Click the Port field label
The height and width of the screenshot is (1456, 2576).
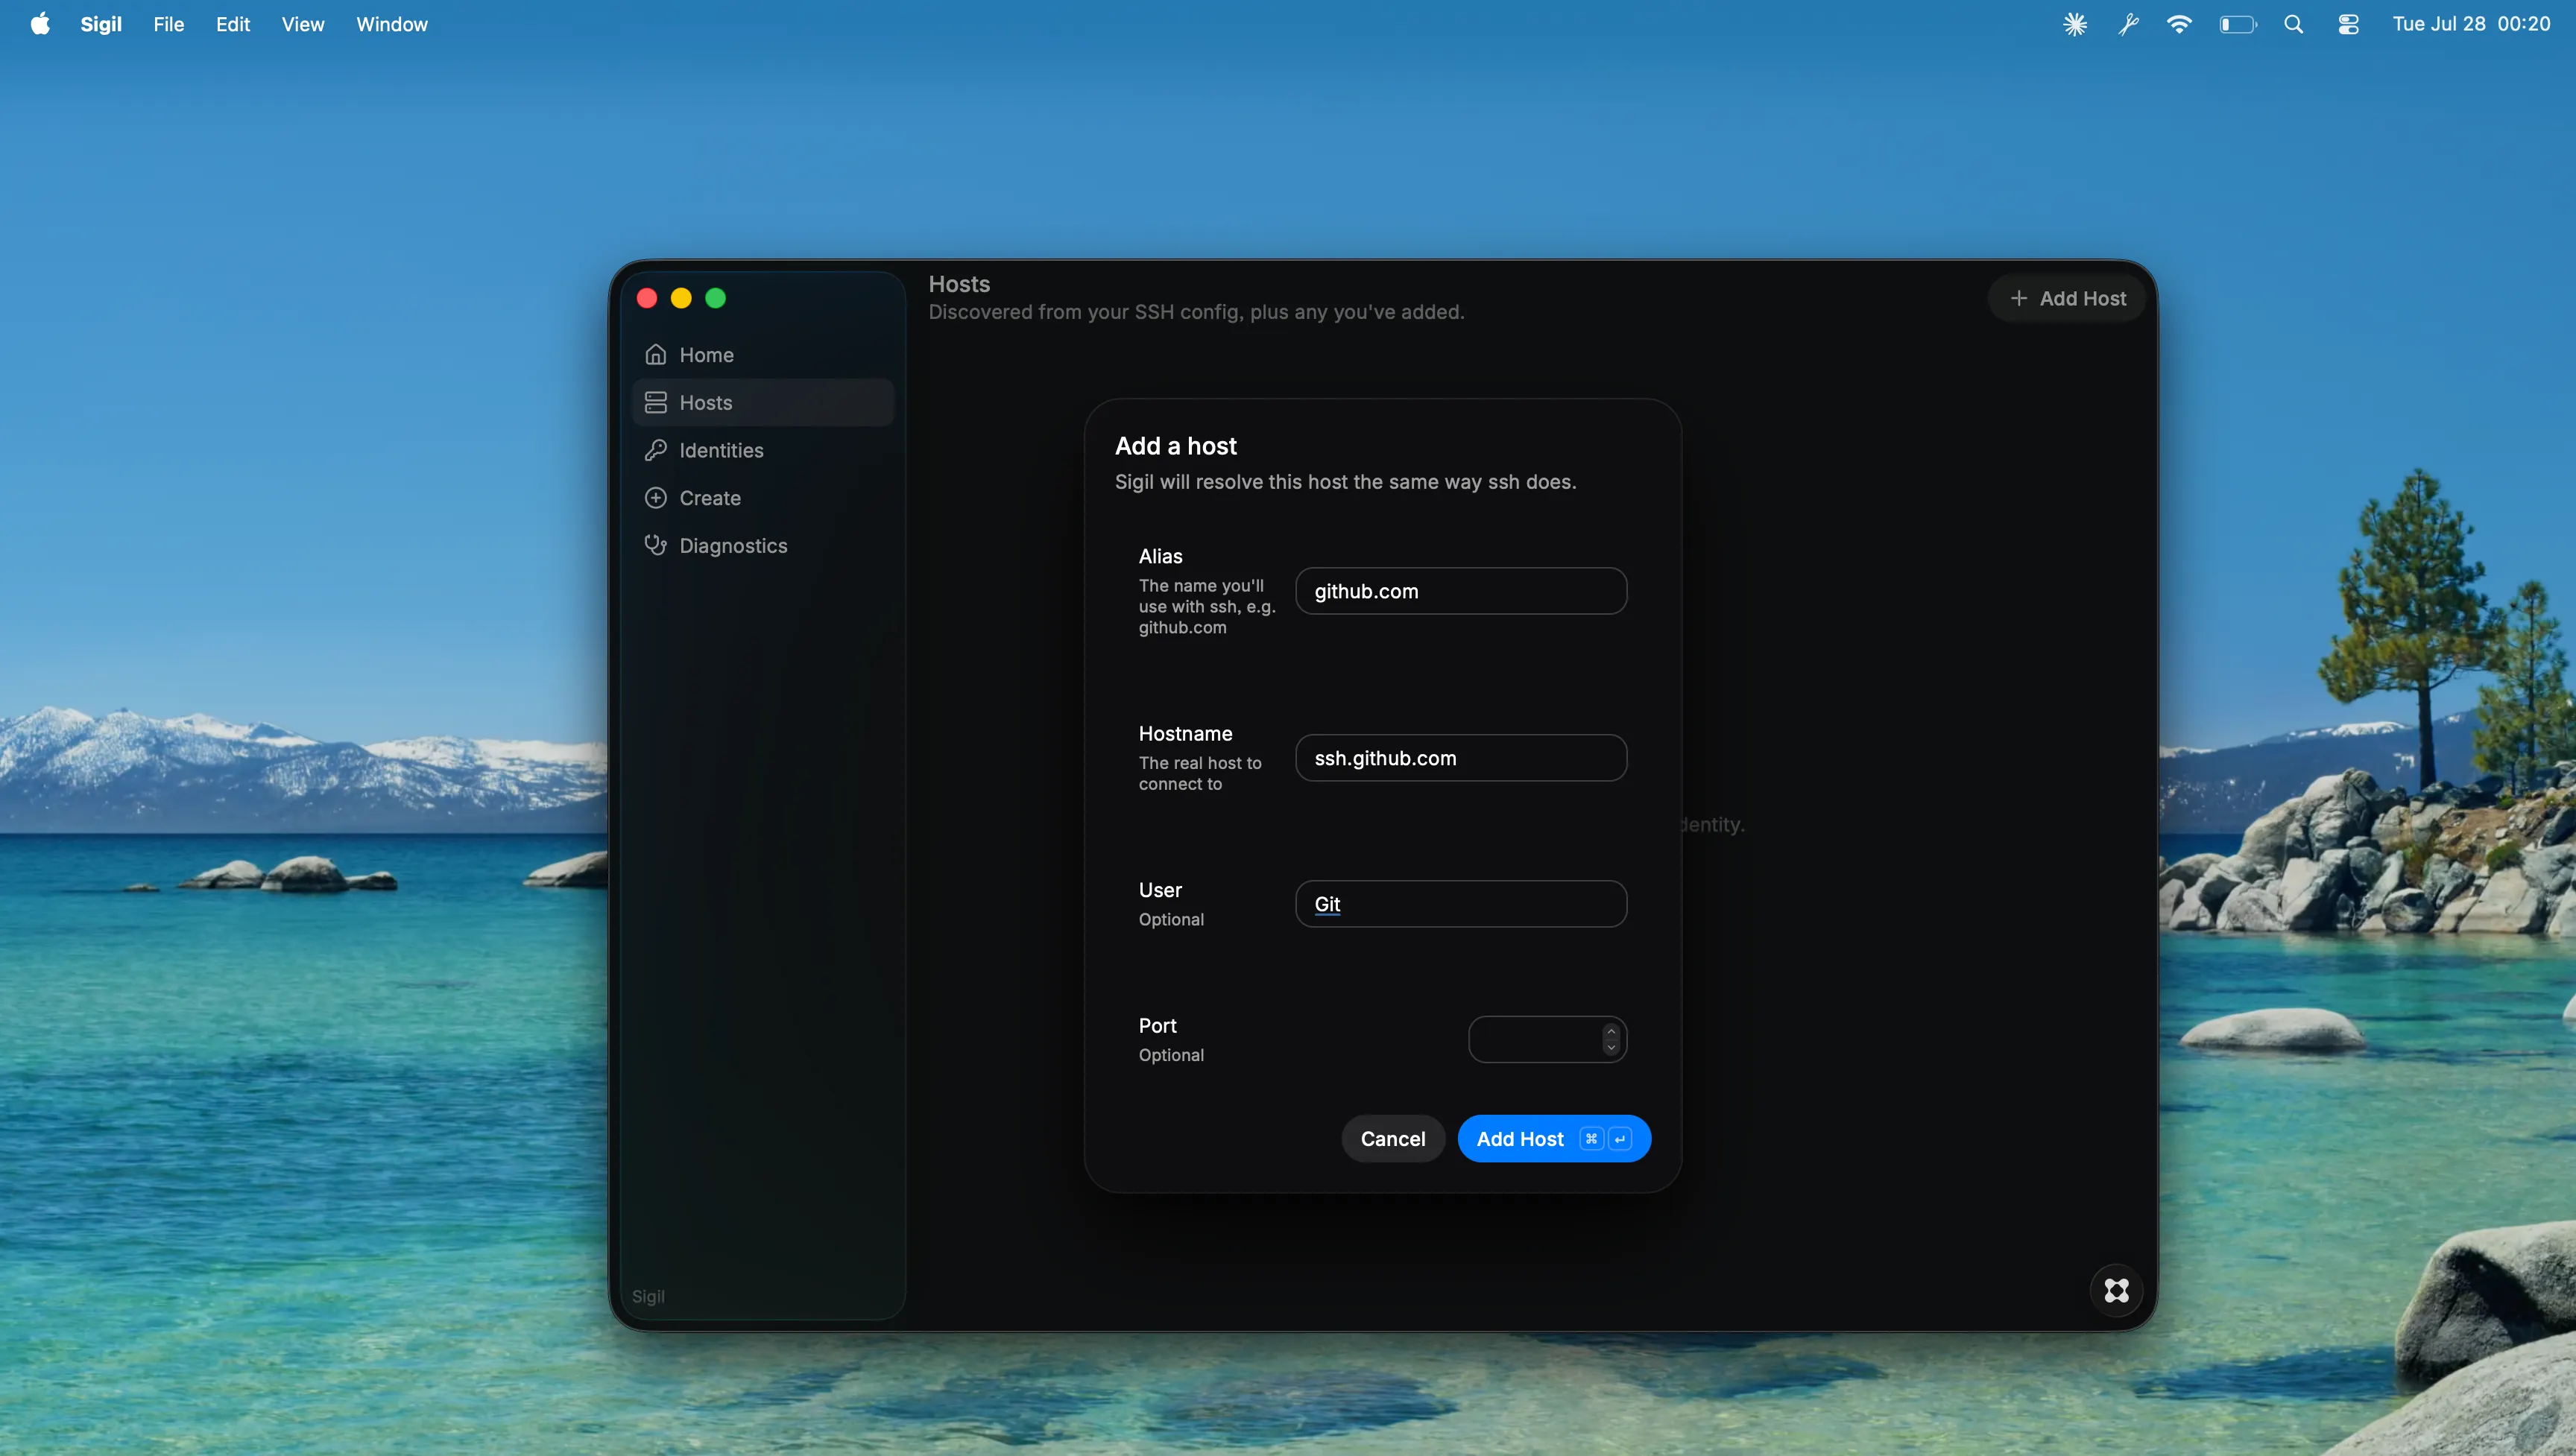(x=1157, y=1025)
